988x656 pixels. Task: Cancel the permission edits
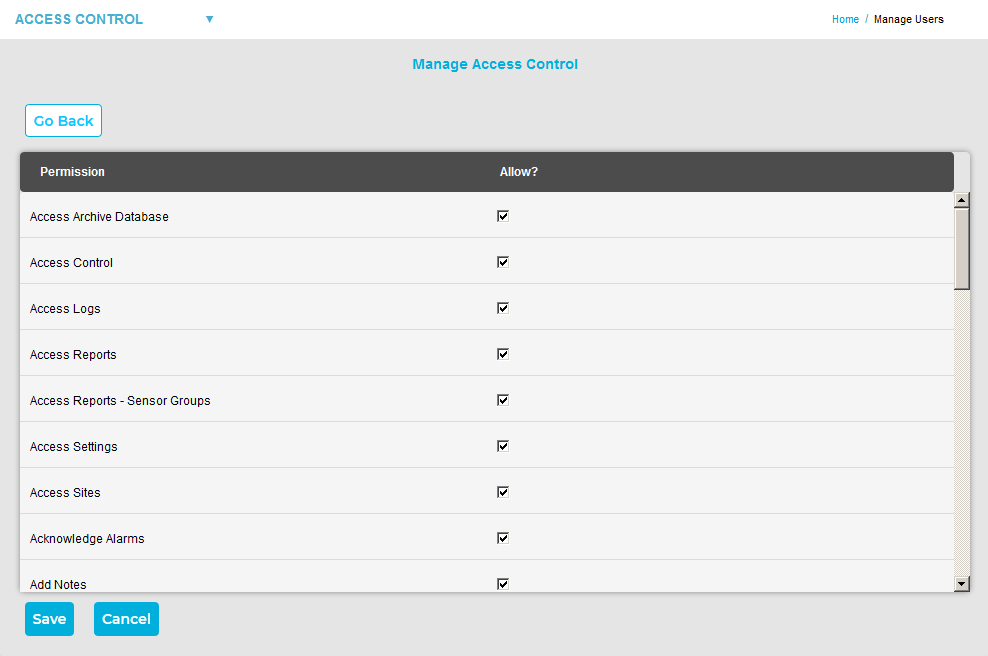click(126, 619)
